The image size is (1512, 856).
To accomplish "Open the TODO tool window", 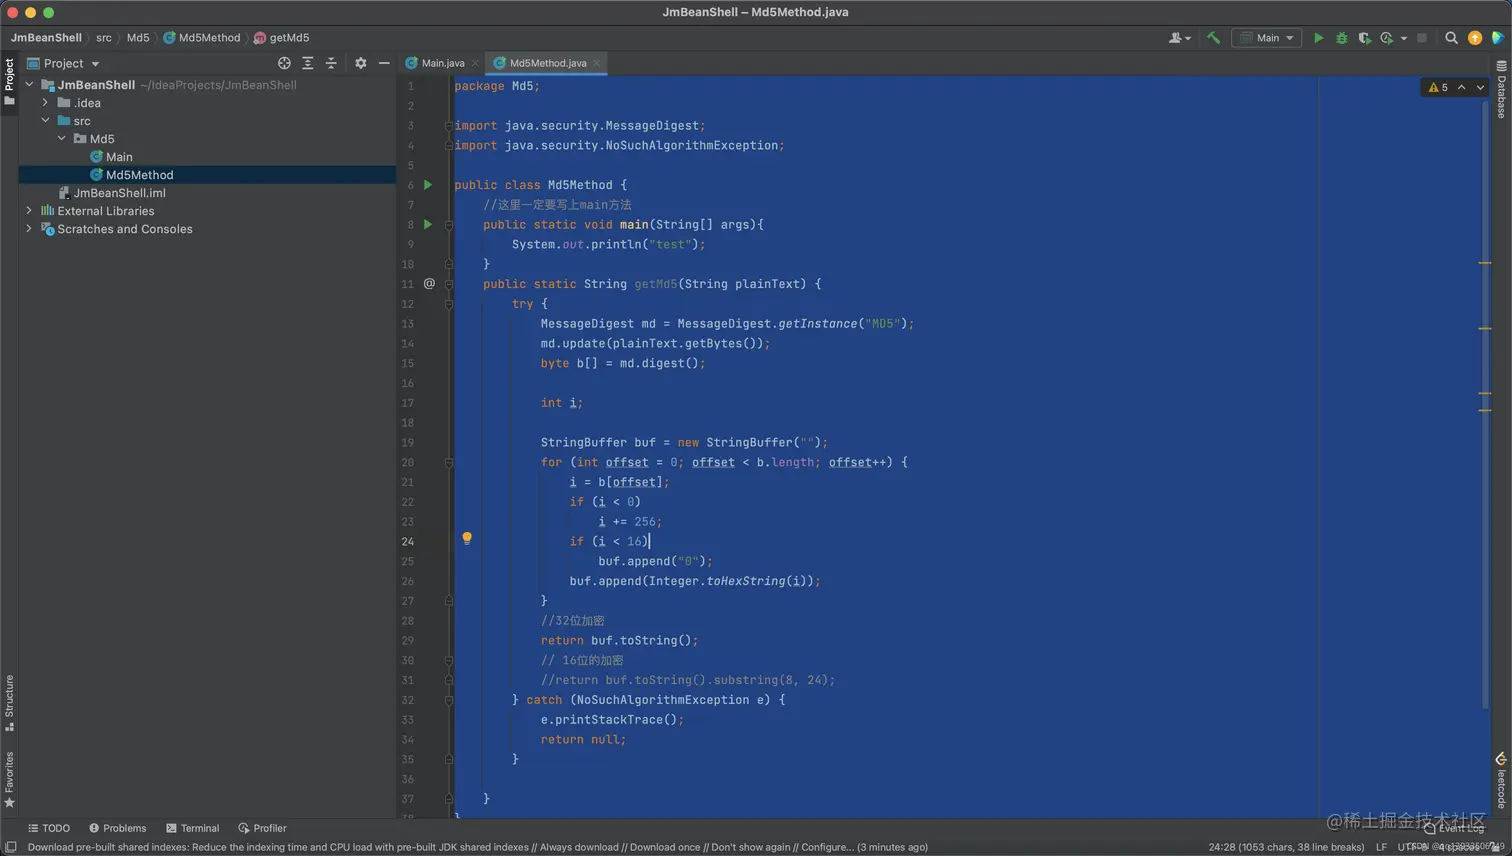I will (49, 828).
